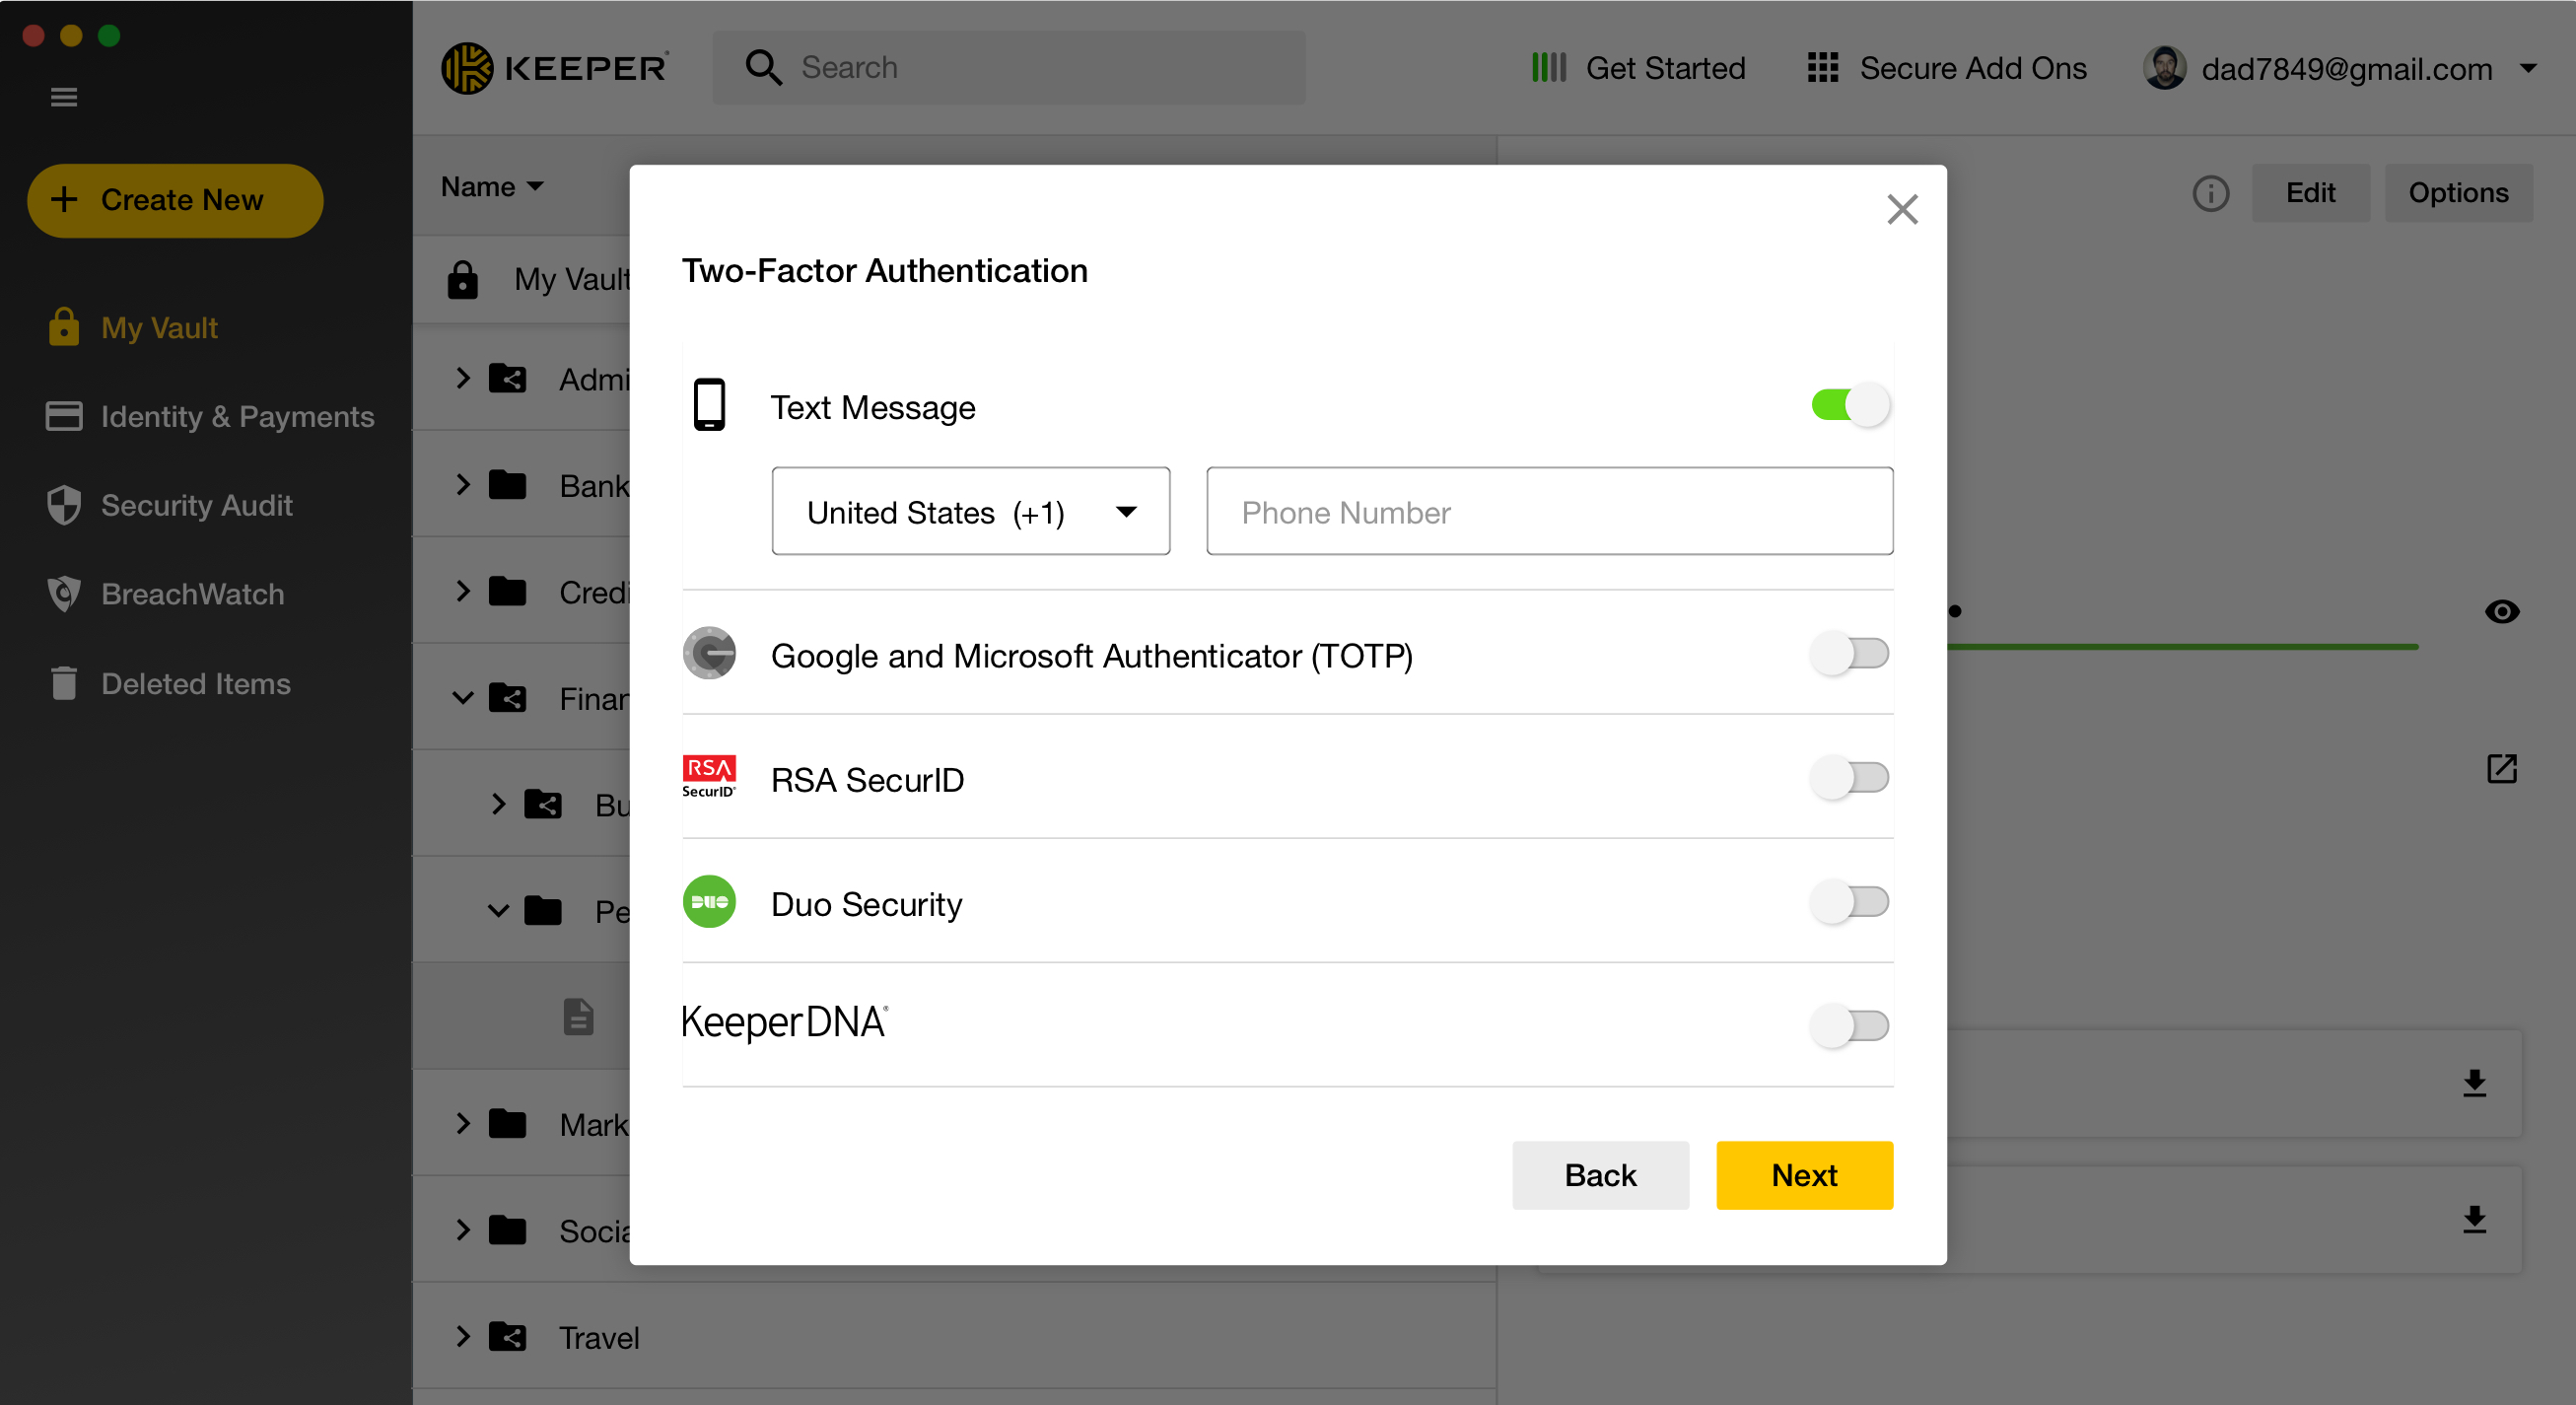Click the info circle icon

2210,193
